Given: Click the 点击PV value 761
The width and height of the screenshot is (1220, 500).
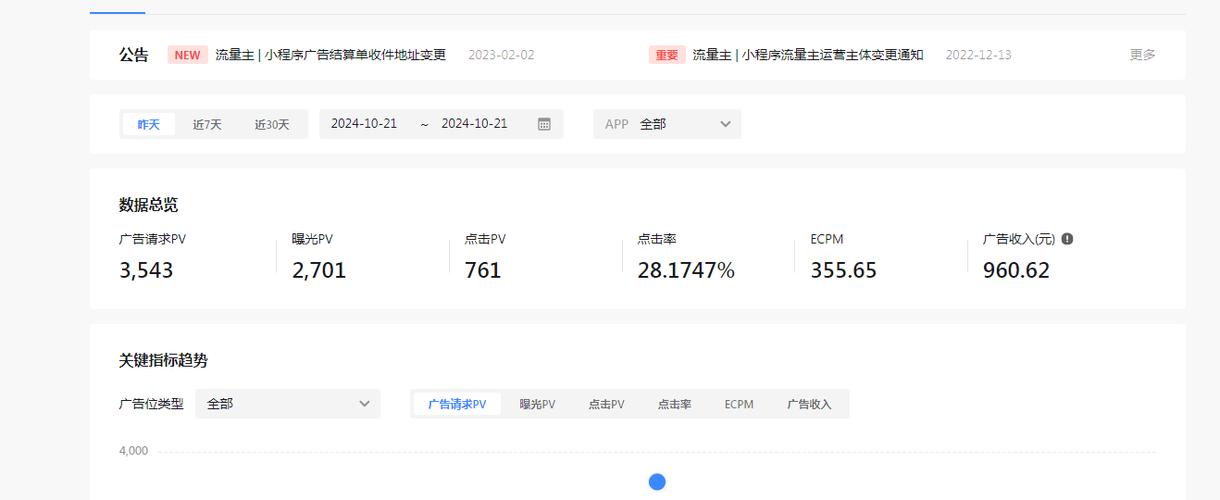Looking at the screenshot, I should (483, 271).
